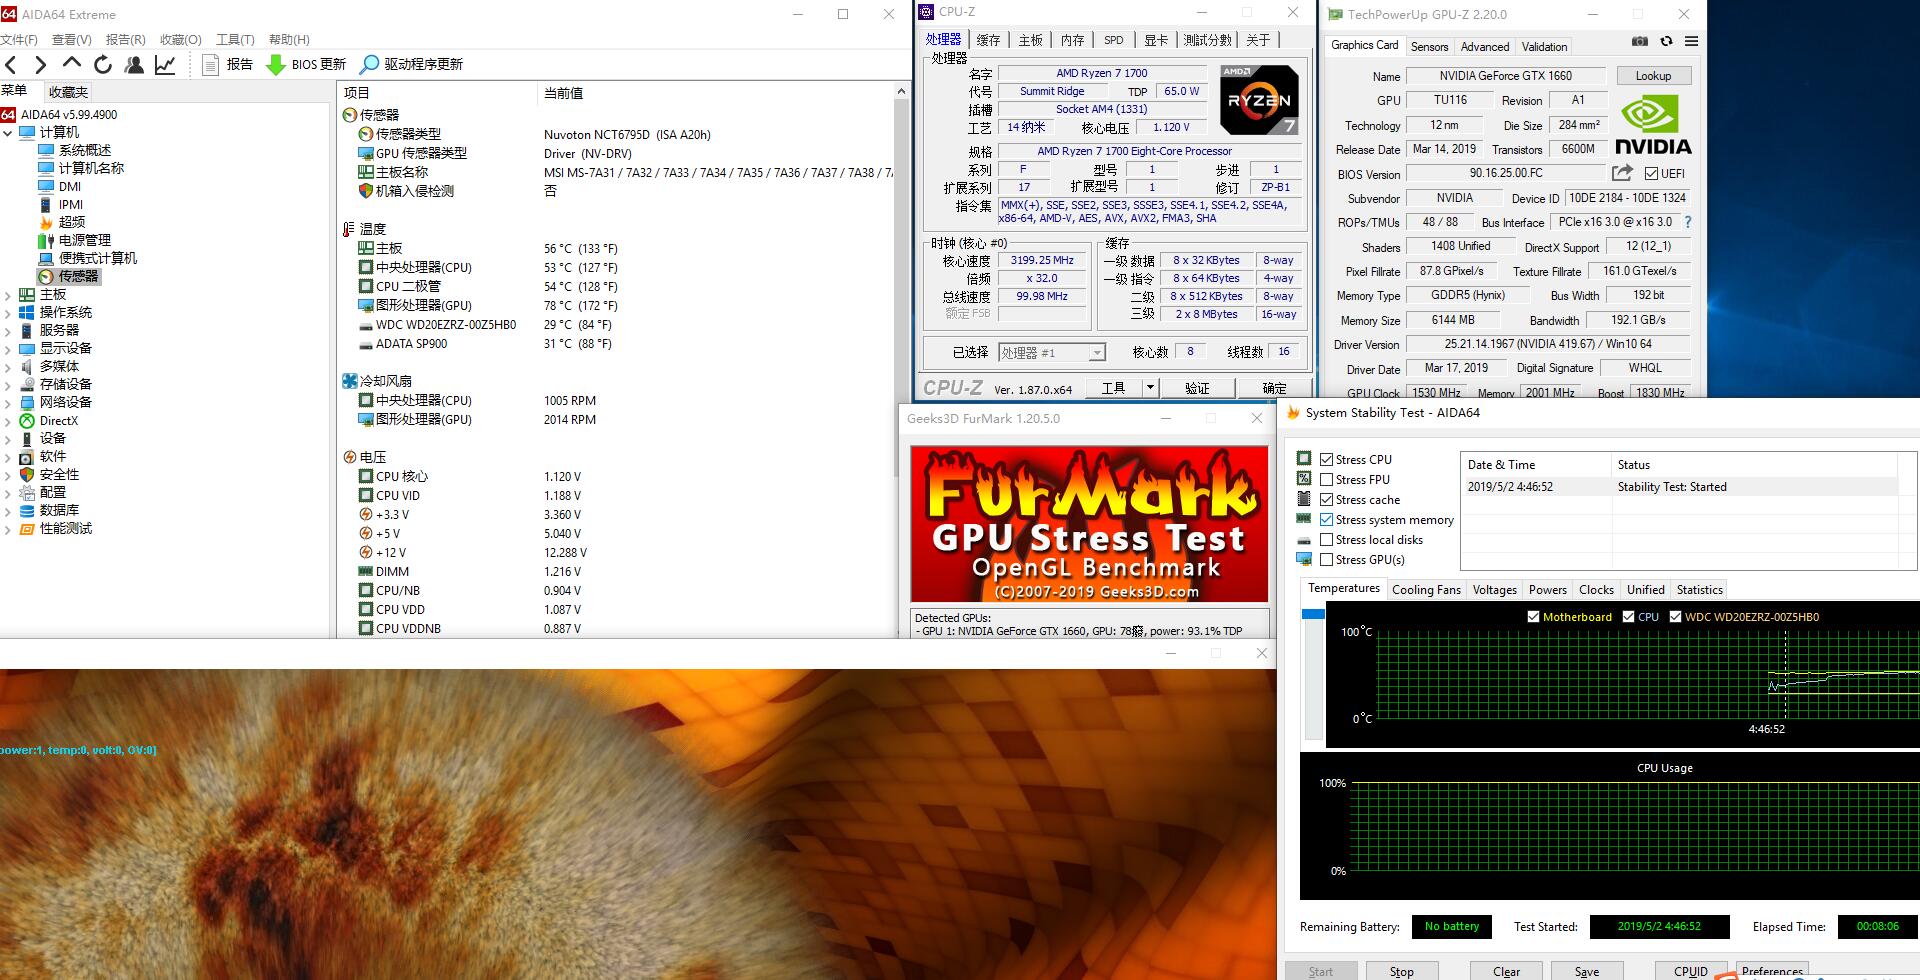The height and width of the screenshot is (980, 1920).
Task: Switch to the Sensors tab in GPU-Z
Action: (x=1429, y=46)
